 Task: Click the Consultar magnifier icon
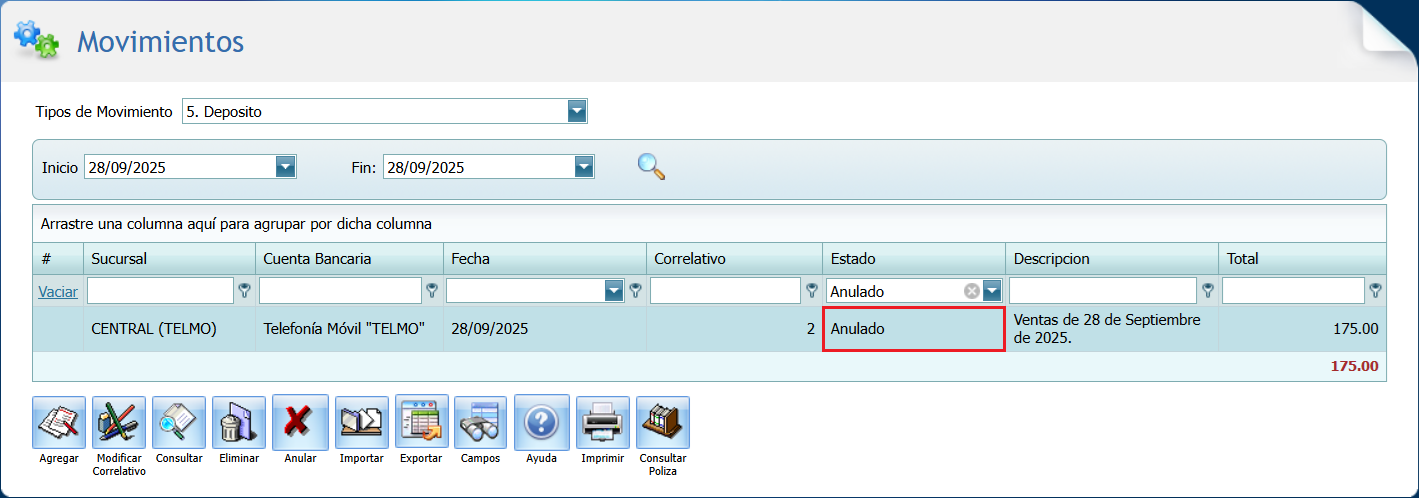[x=179, y=423]
